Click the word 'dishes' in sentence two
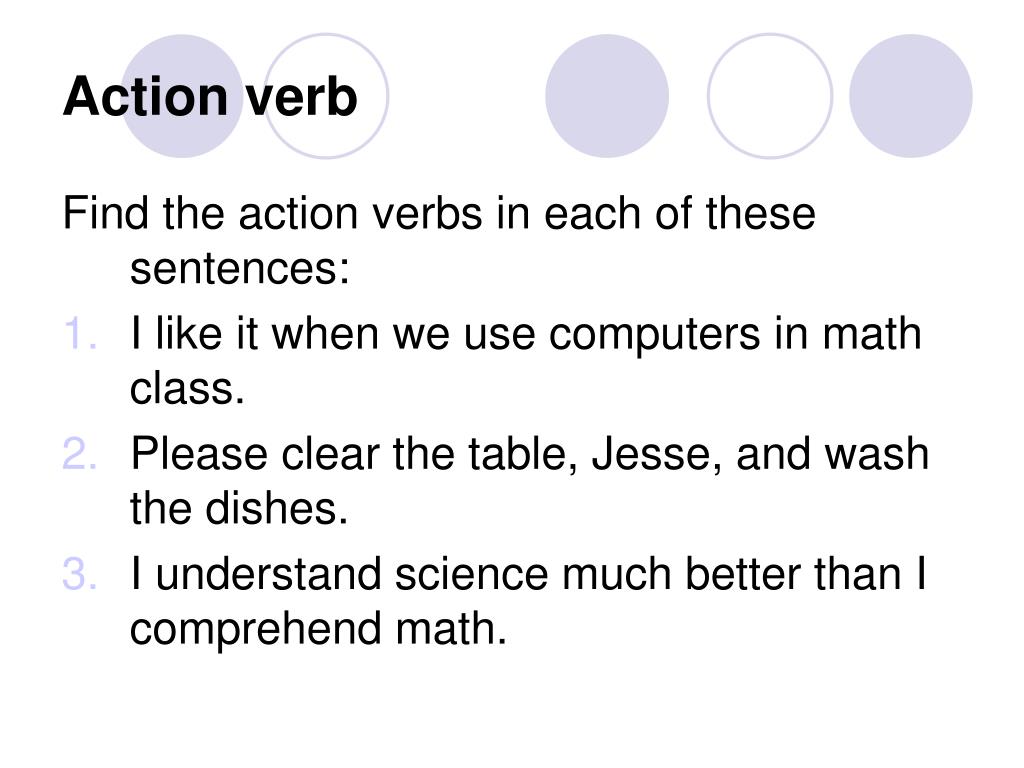Image resolution: width=1024 pixels, height=768 pixels. pyautogui.click(x=276, y=509)
